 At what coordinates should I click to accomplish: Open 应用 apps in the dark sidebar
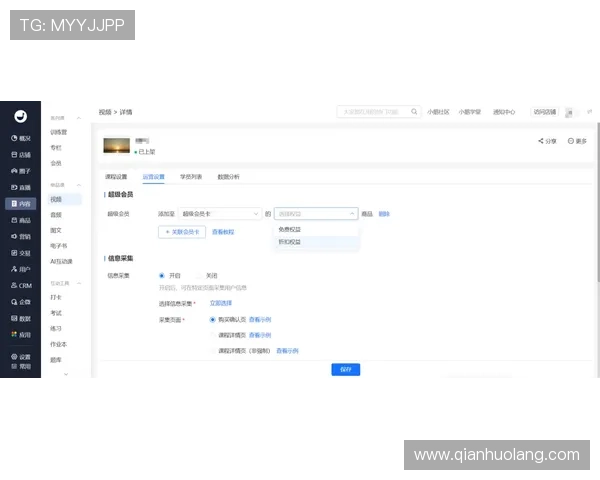click(21, 335)
